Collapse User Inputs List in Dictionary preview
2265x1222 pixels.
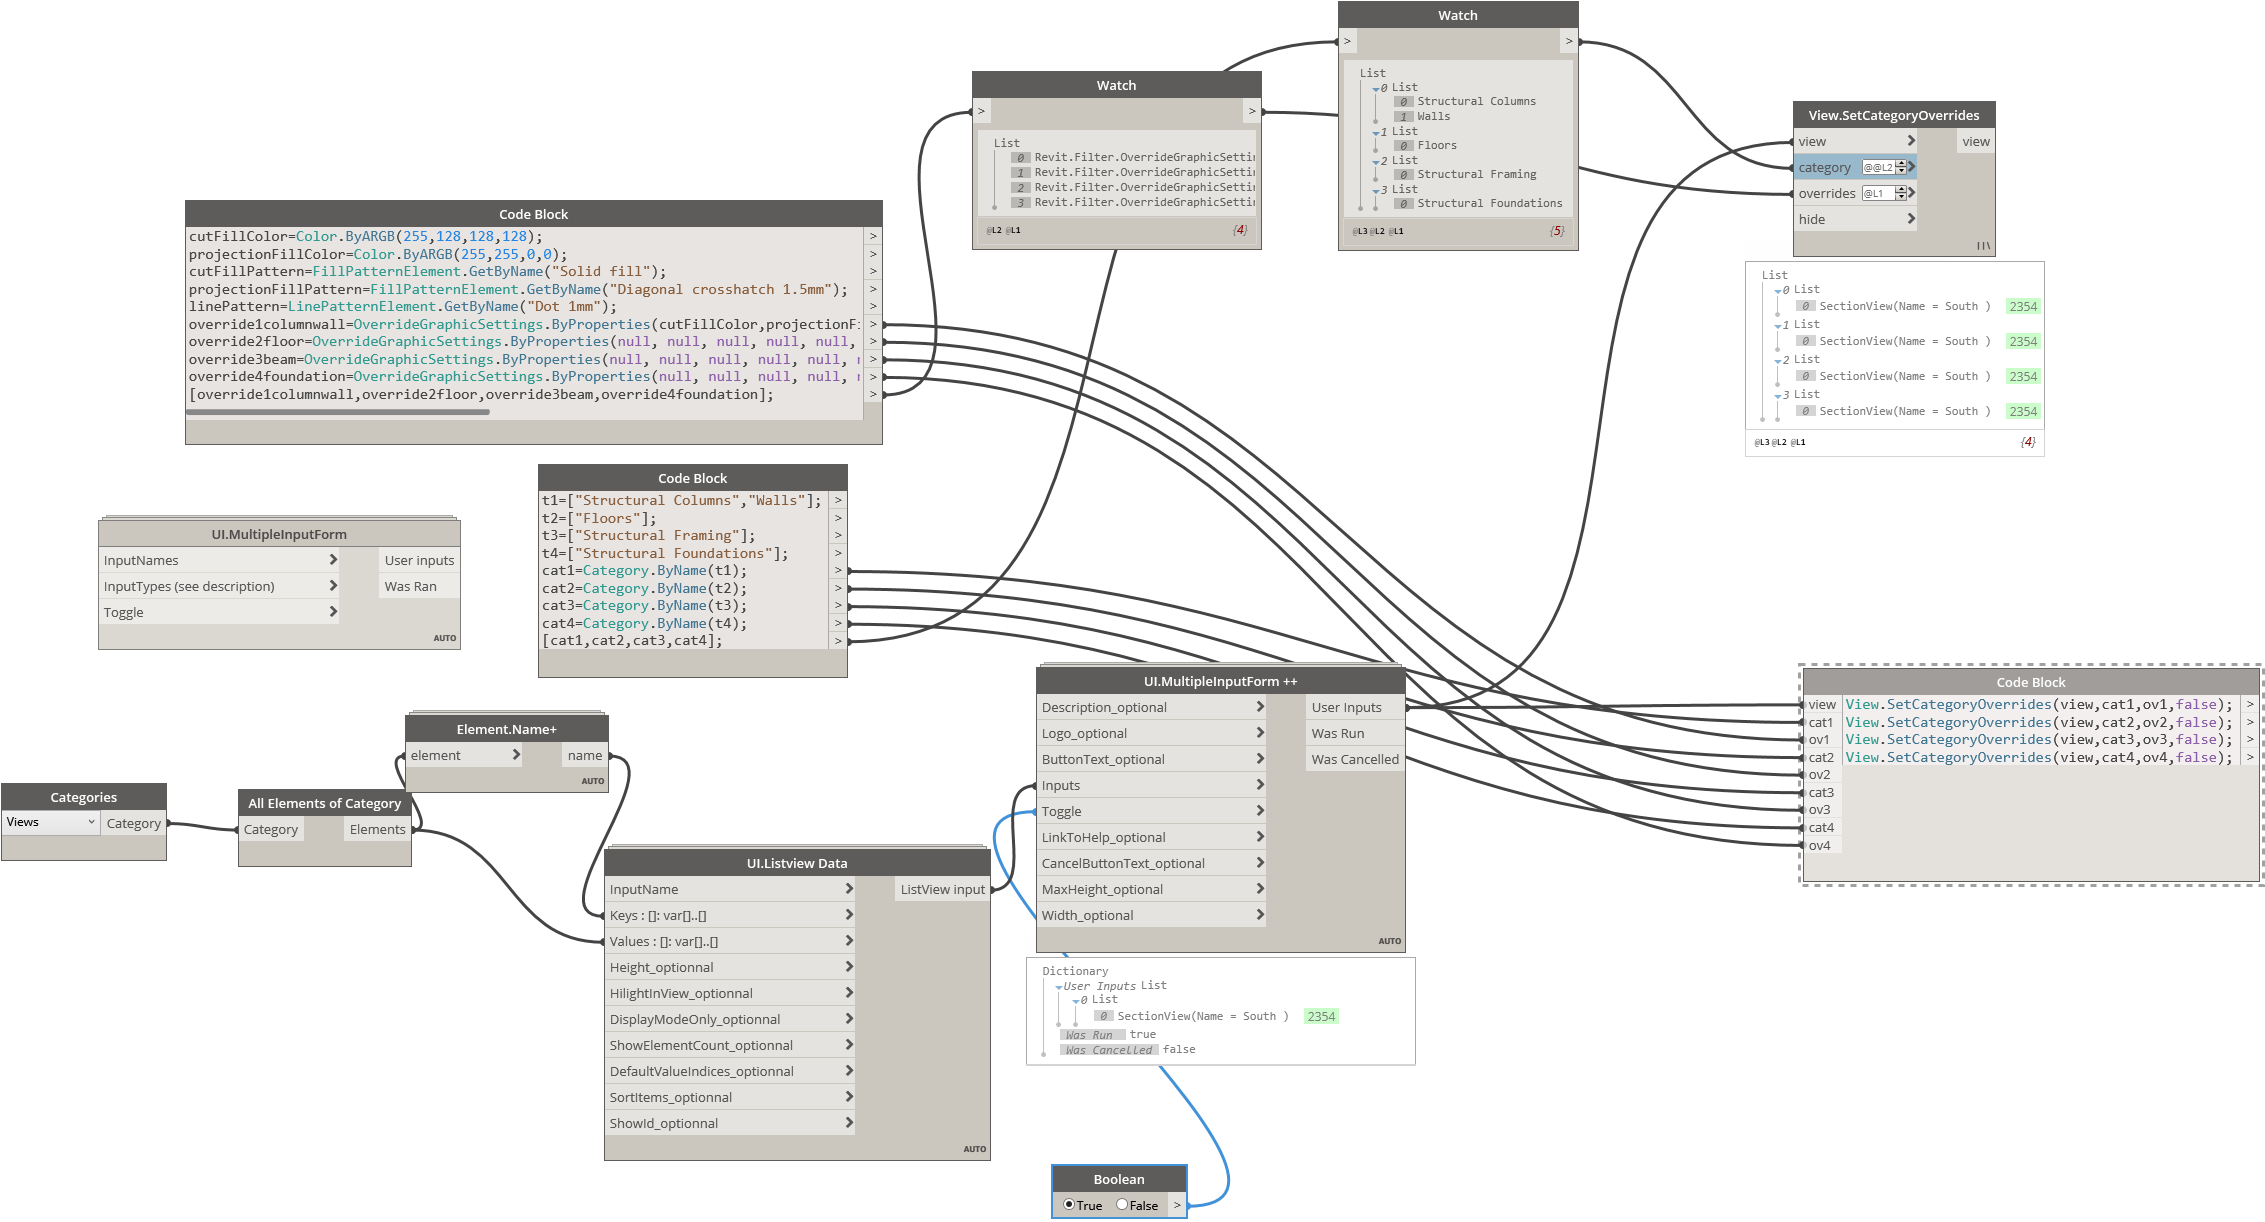[x=1059, y=987]
